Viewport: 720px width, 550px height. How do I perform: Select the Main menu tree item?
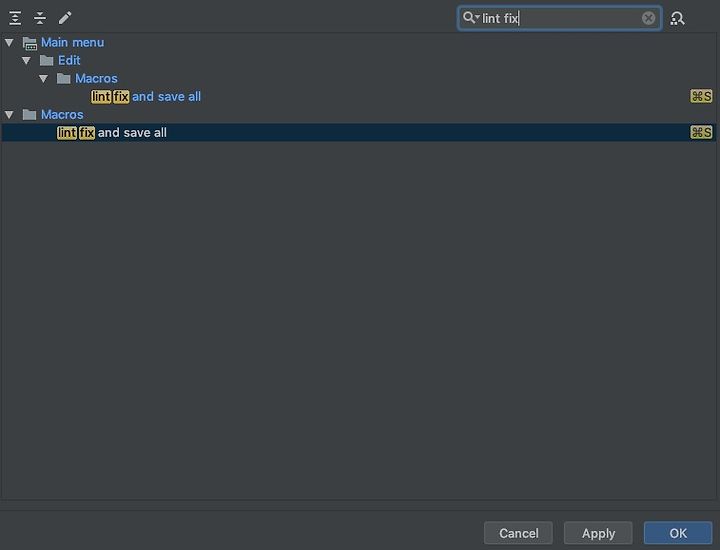[73, 42]
